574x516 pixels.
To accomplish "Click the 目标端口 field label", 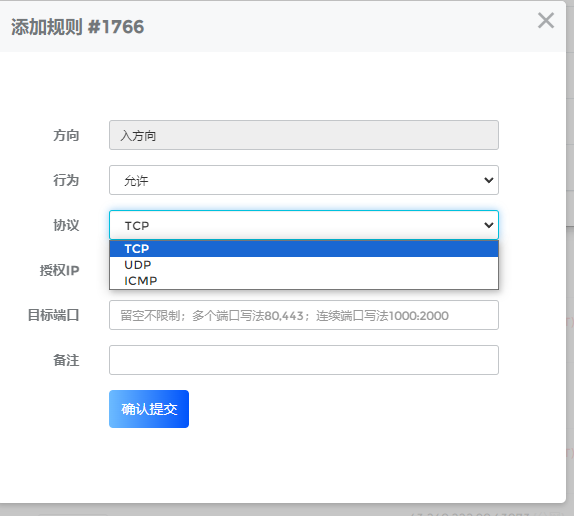I will [53, 315].
